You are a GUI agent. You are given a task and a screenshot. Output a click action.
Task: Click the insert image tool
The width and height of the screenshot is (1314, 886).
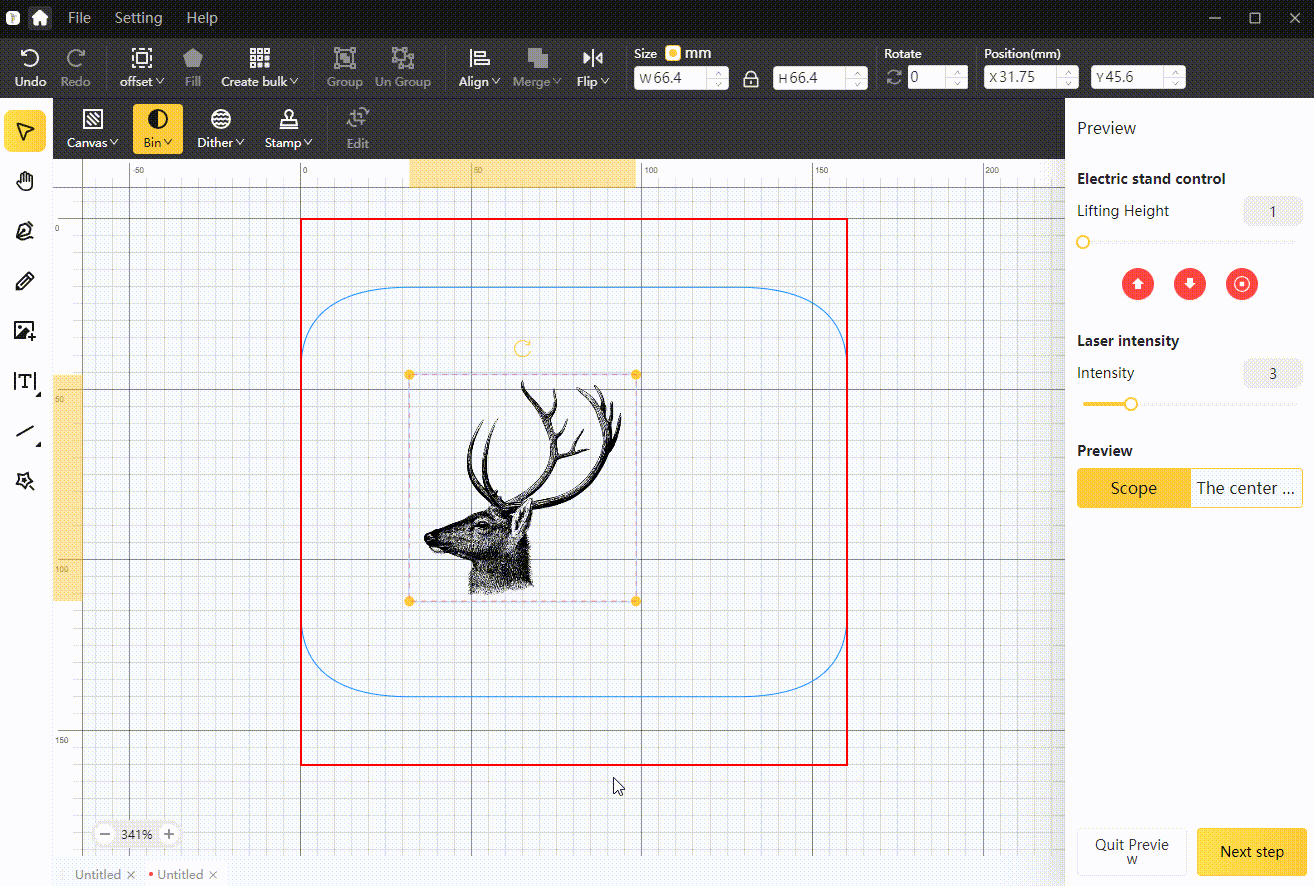point(25,331)
